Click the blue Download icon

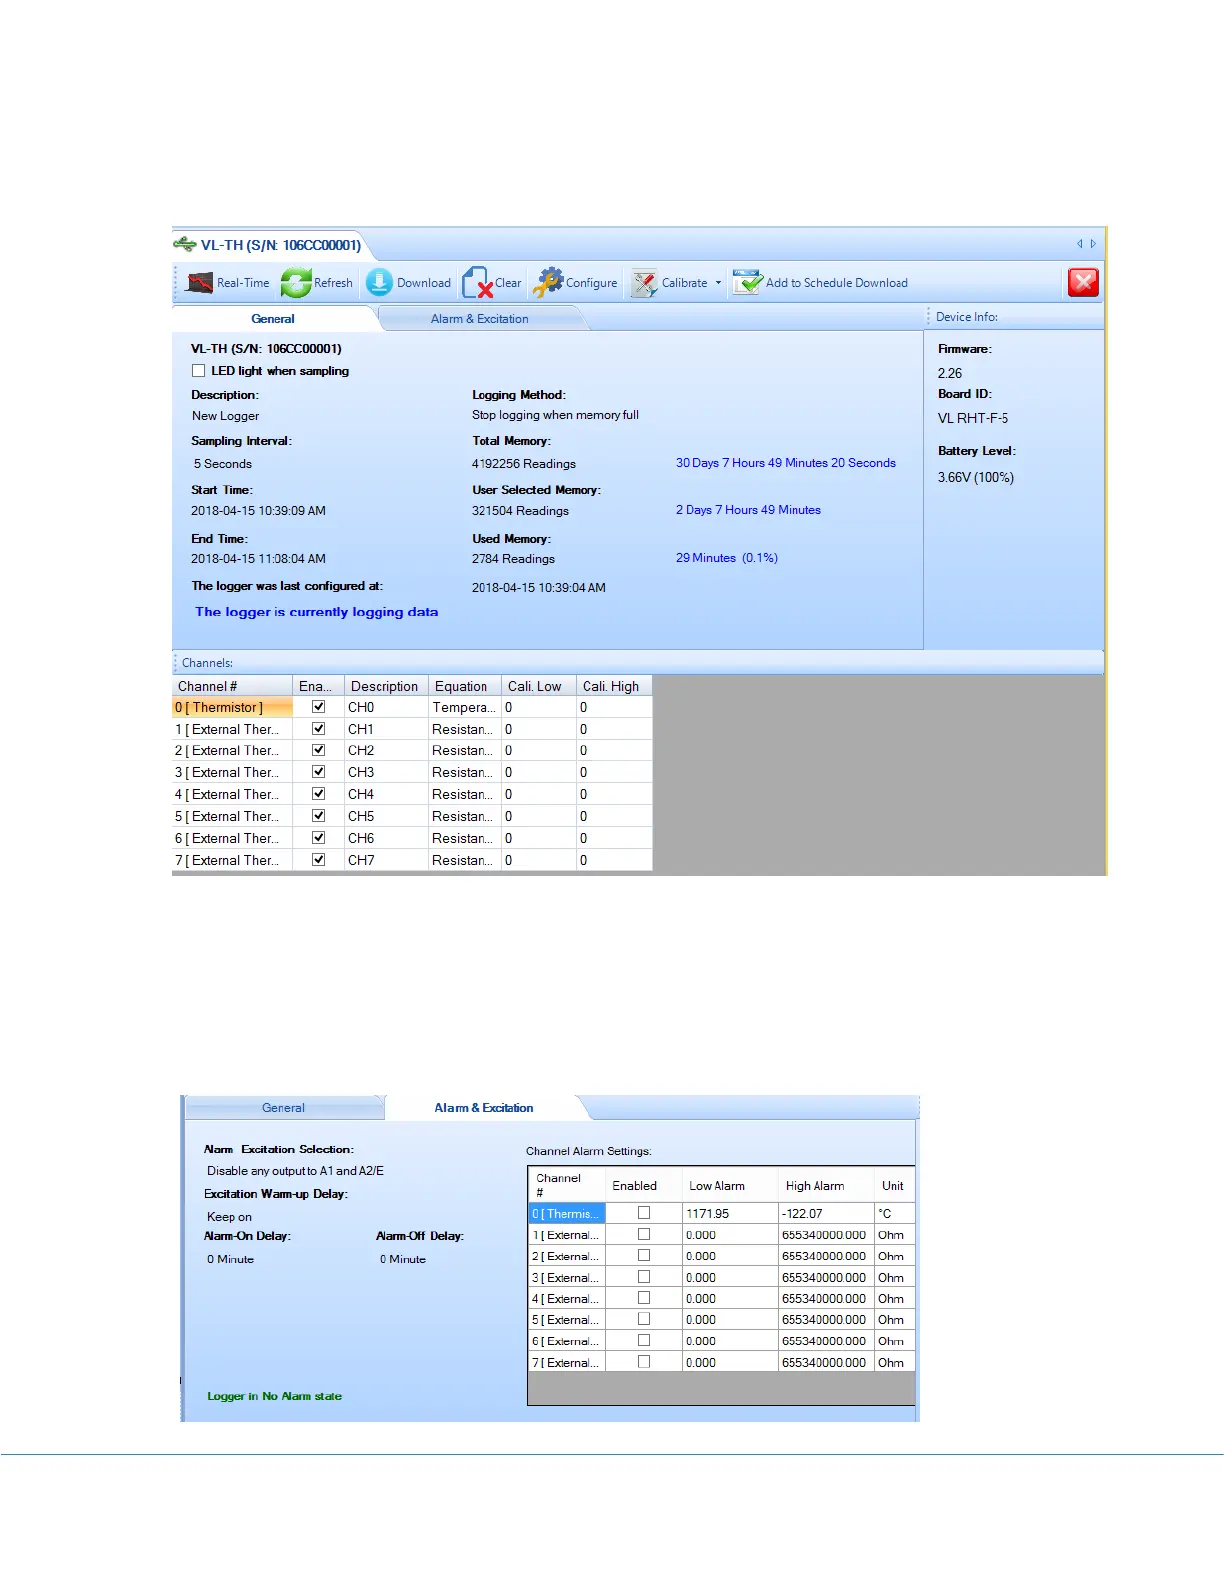(x=379, y=283)
